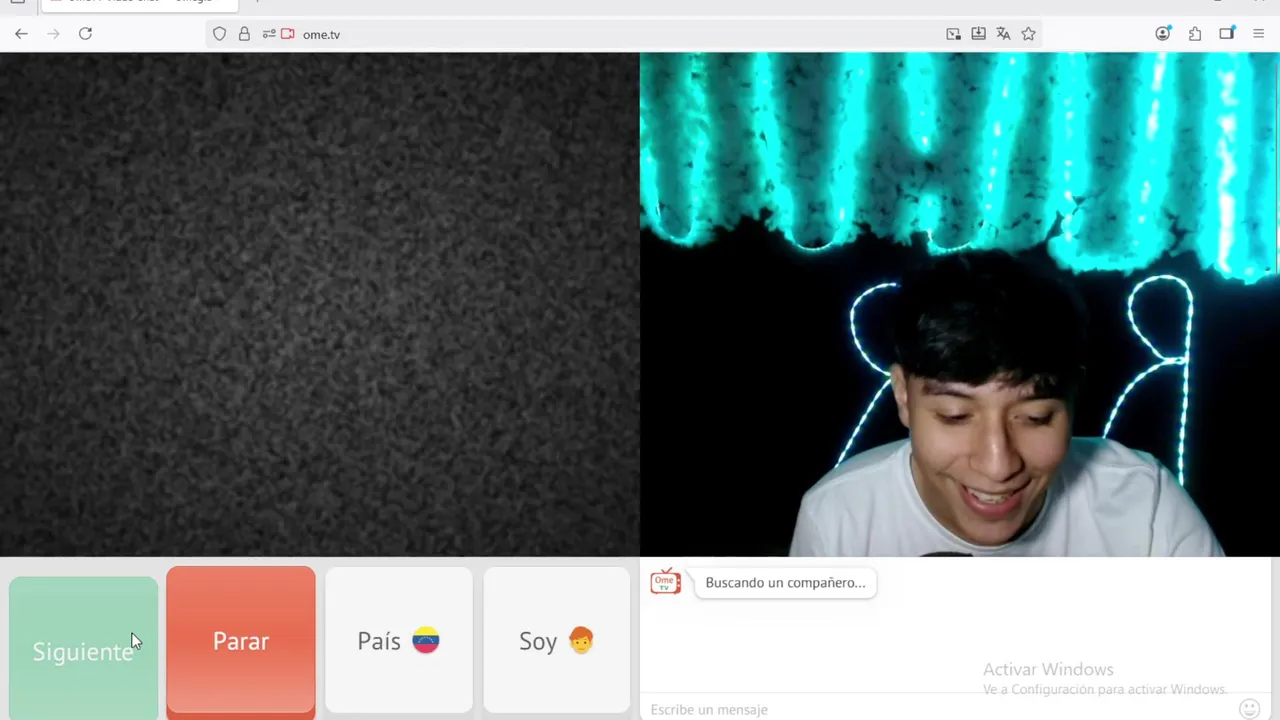This screenshot has height=720, width=1280.
Task: Click the browser forward arrow
Action: [x=53, y=34]
